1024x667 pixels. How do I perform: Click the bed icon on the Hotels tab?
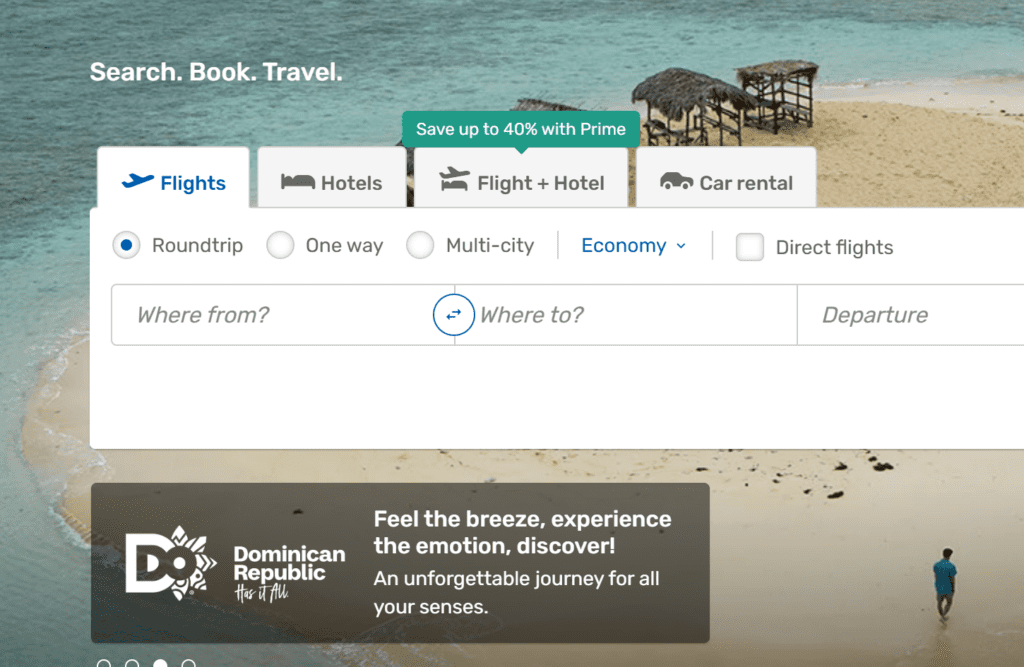click(x=298, y=182)
